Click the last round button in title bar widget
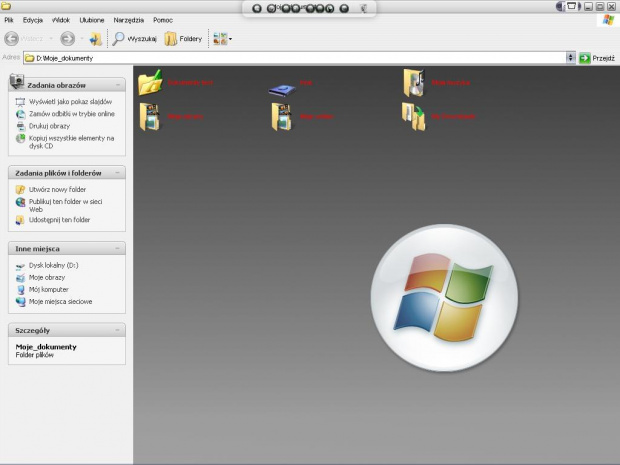Viewport: 620px width, 465px height. (x=344, y=8)
